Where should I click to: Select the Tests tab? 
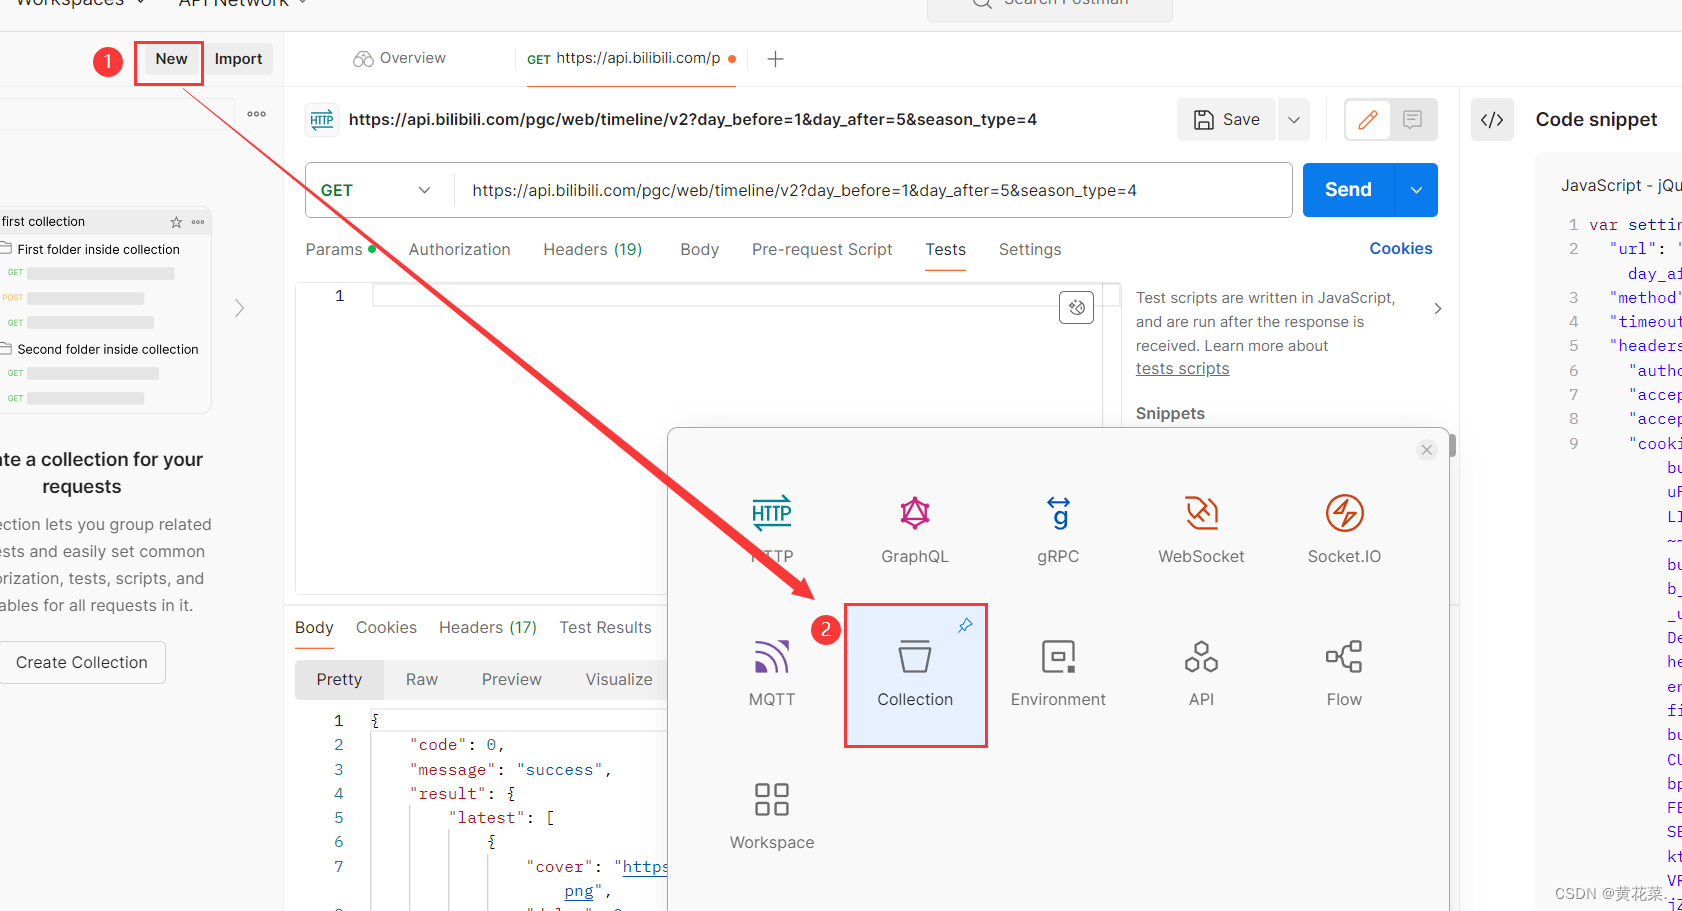(x=945, y=249)
